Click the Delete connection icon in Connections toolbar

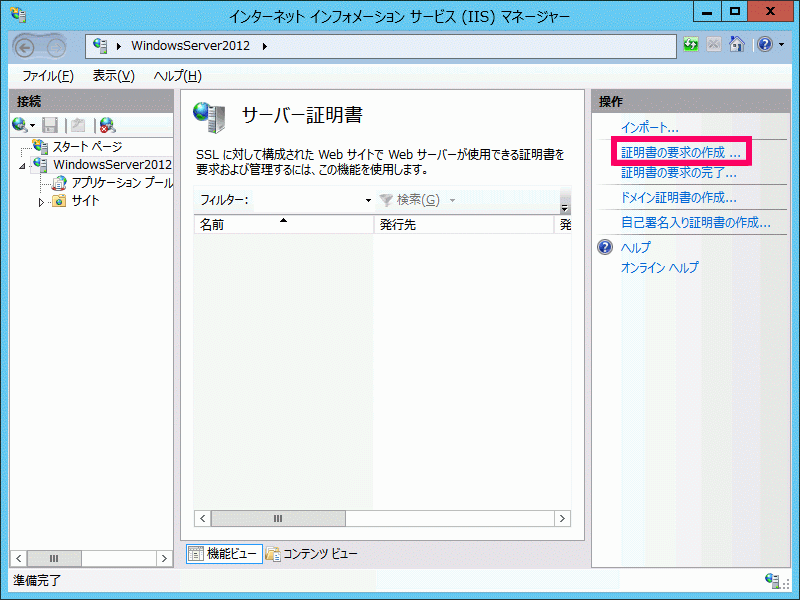tap(108, 125)
